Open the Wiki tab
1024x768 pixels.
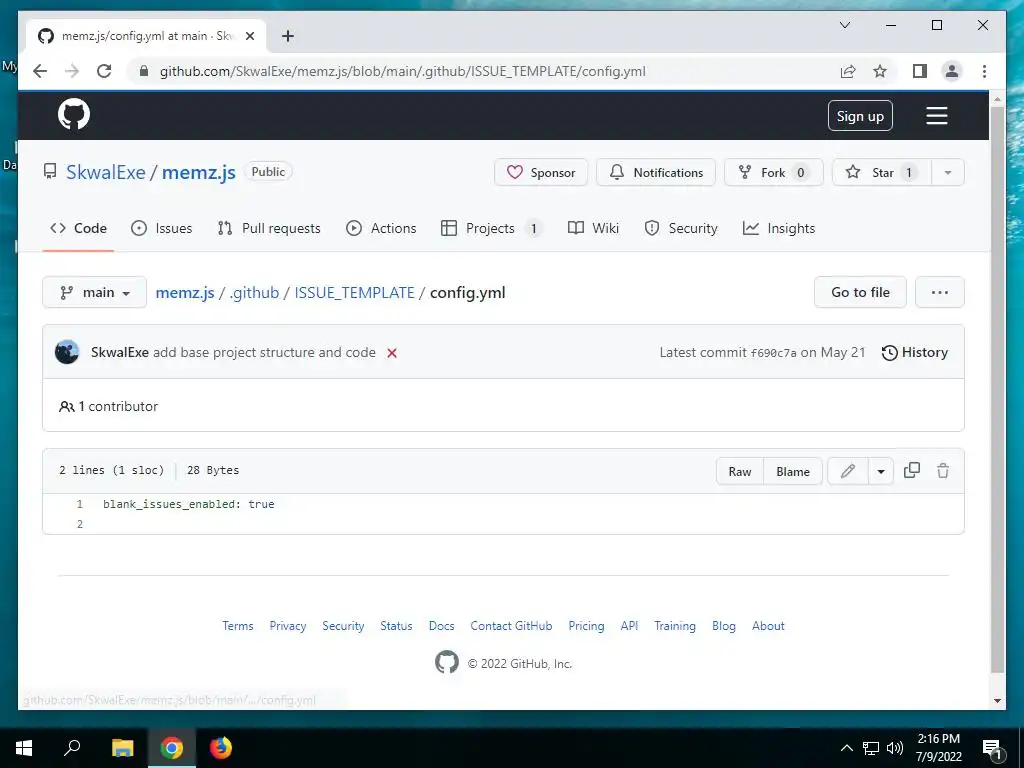tap(593, 228)
